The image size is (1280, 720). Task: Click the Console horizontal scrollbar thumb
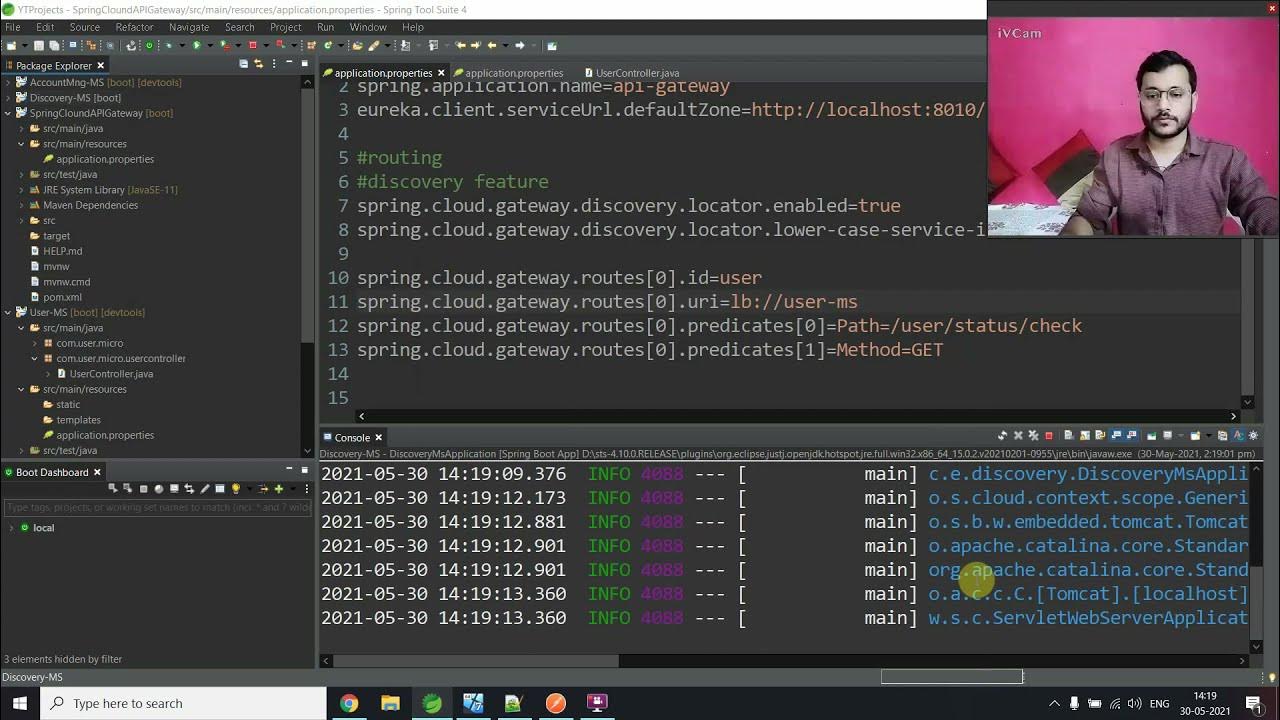pyautogui.click(x=476, y=660)
